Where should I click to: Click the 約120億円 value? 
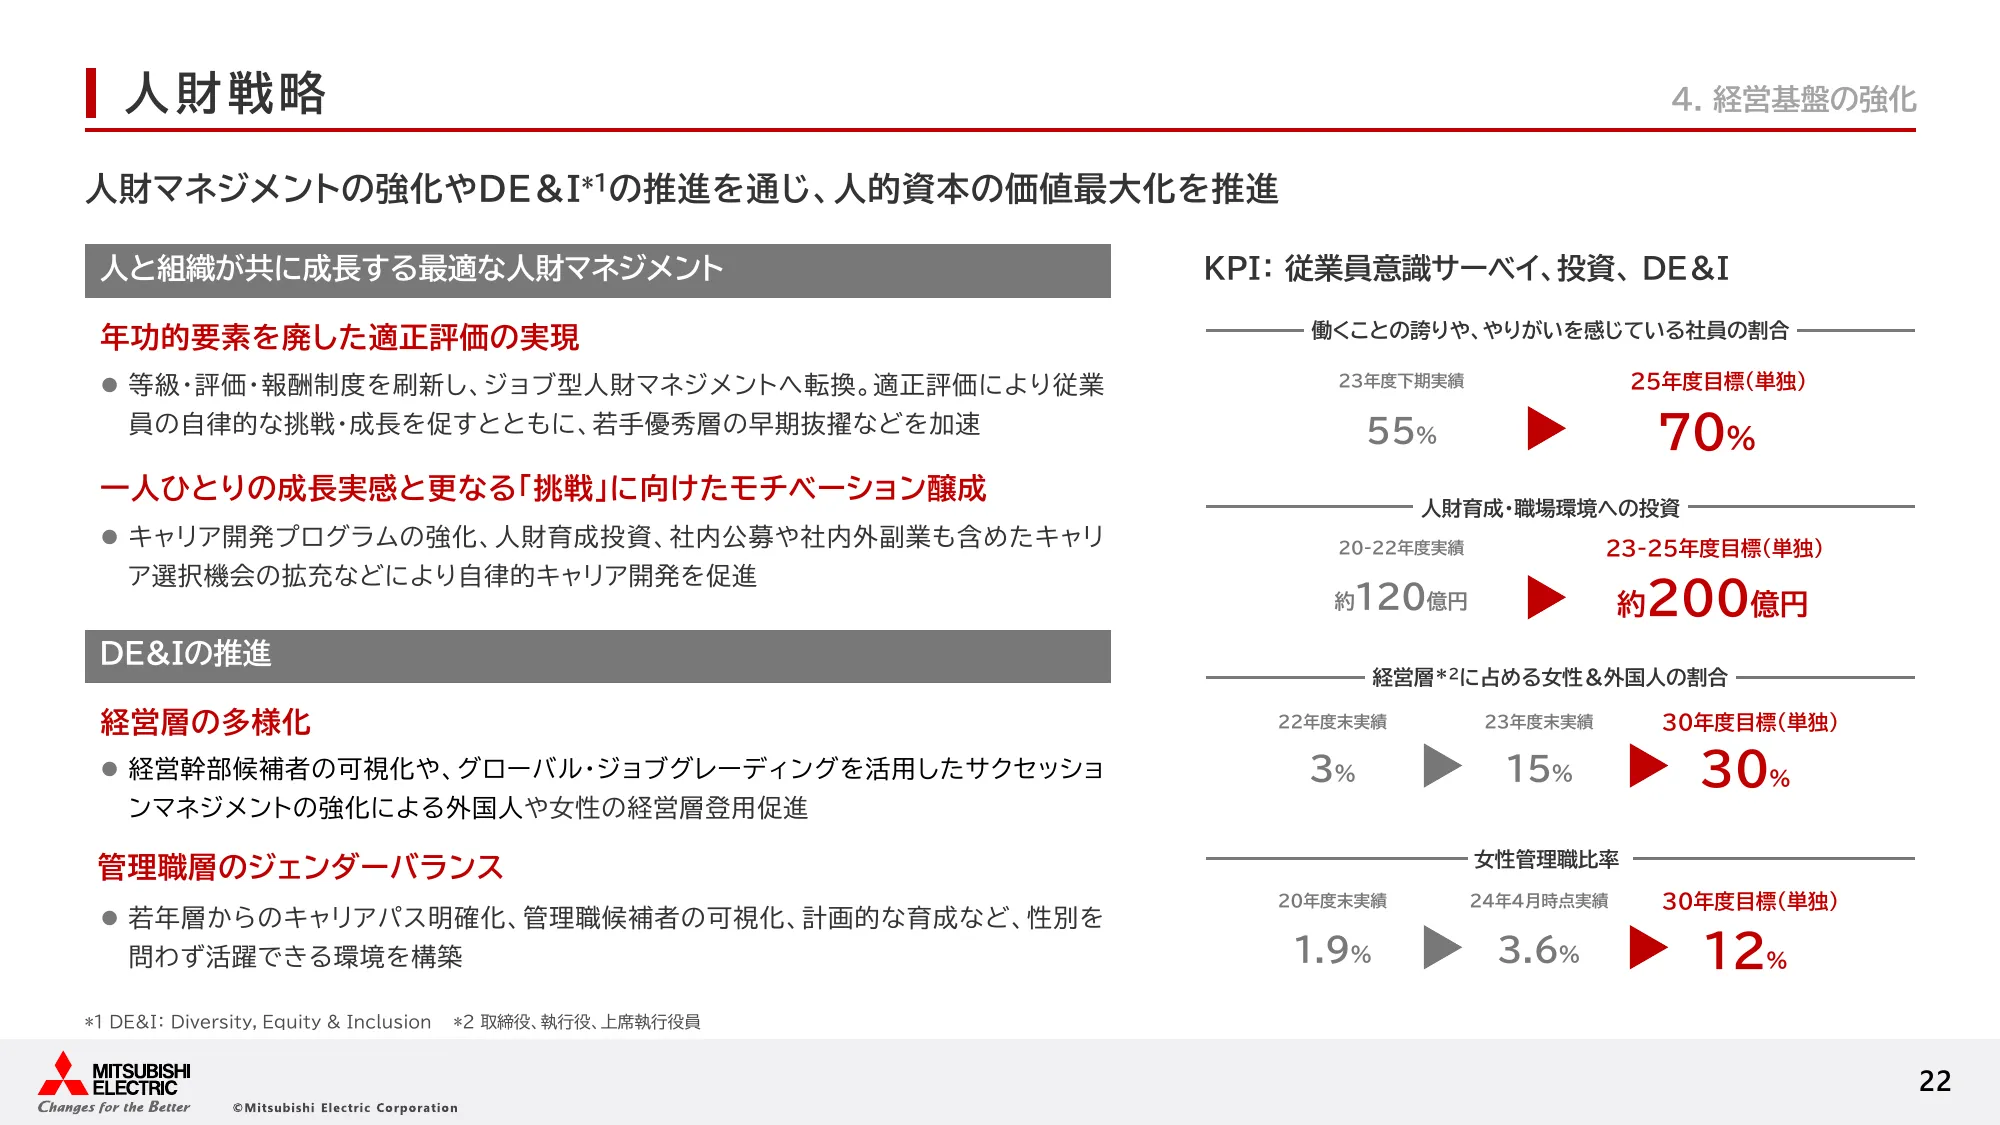click(1401, 598)
